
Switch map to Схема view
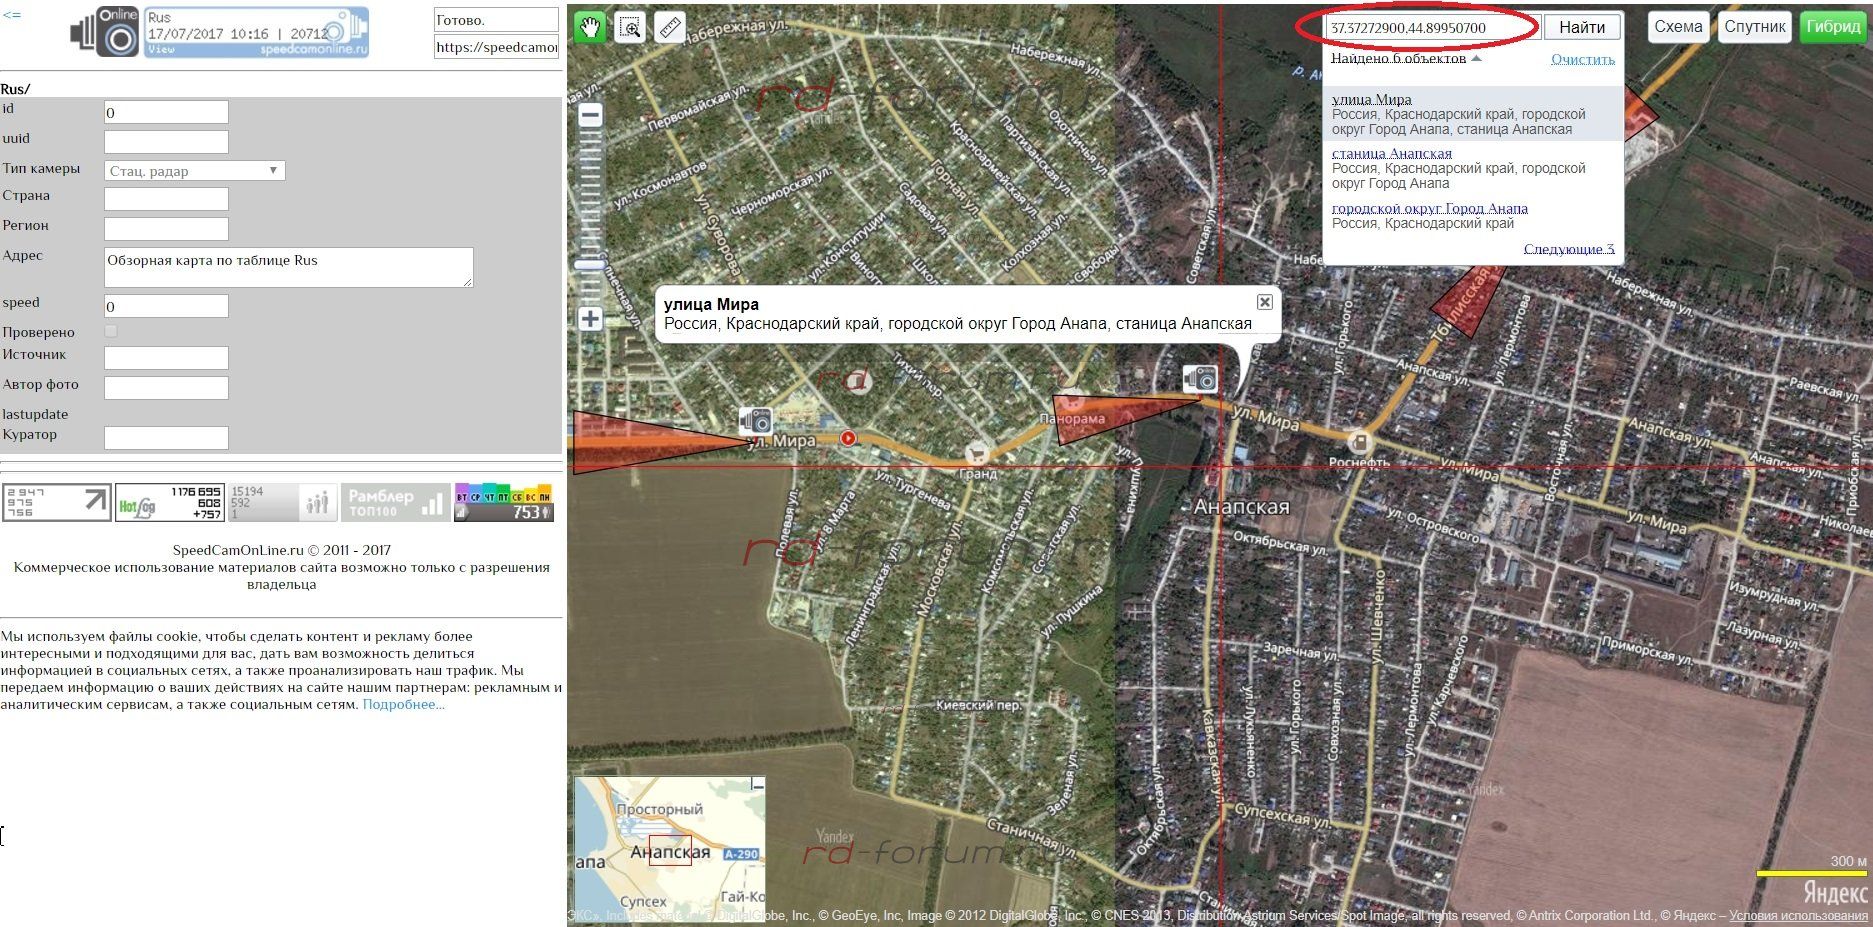[x=1677, y=27]
